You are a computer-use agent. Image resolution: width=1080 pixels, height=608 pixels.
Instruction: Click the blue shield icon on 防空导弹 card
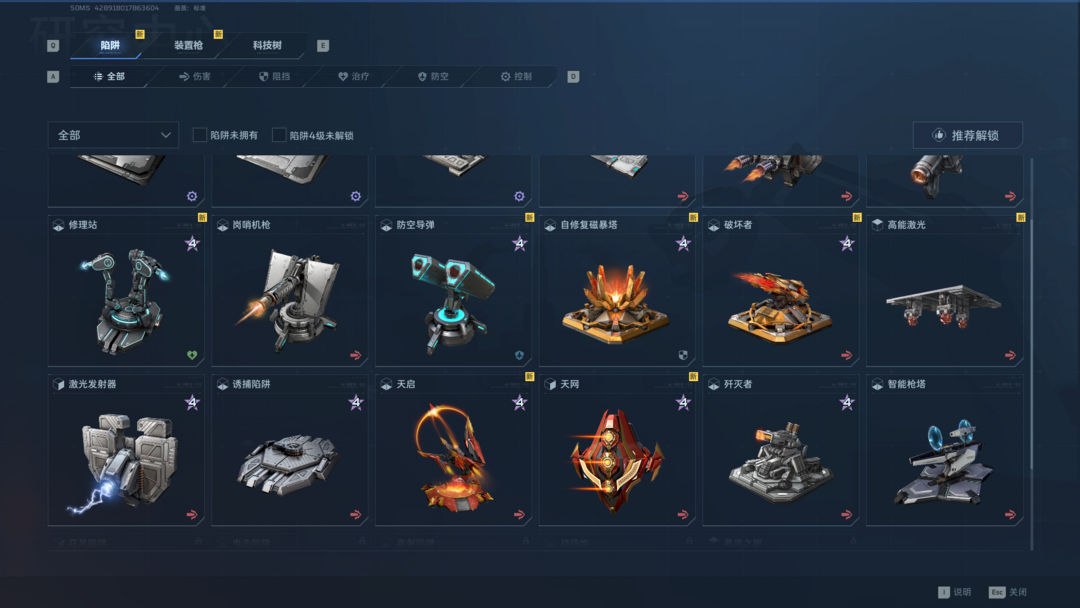click(519, 355)
